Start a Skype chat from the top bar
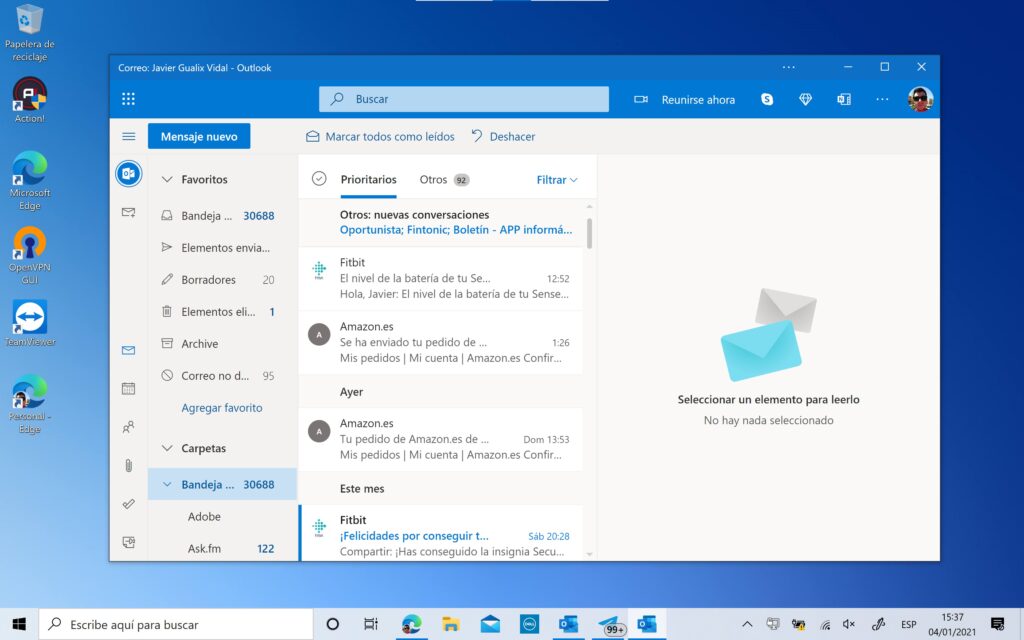The width and height of the screenshot is (1024, 640). coord(766,99)
